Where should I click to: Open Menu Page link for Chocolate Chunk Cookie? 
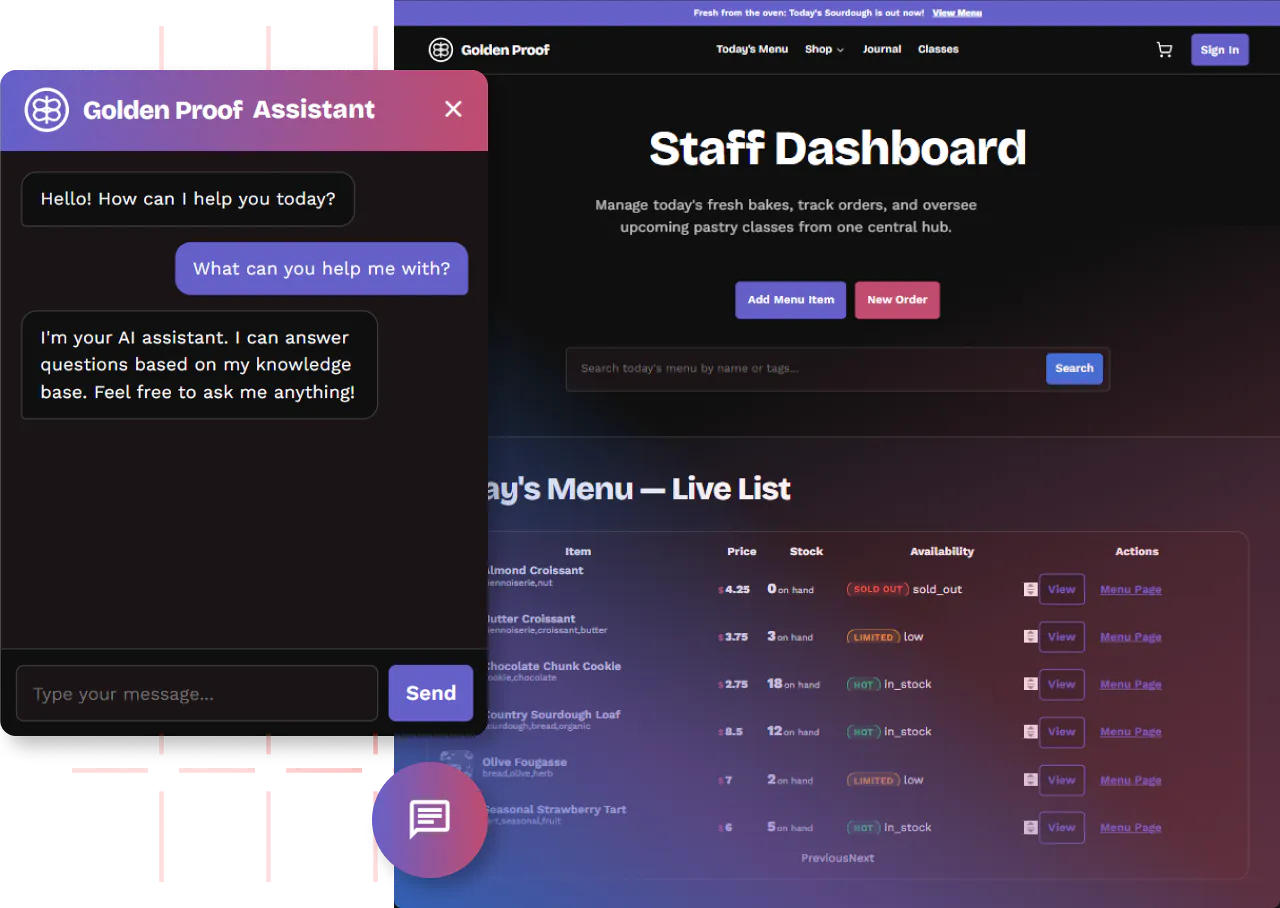pos(1131,684)
